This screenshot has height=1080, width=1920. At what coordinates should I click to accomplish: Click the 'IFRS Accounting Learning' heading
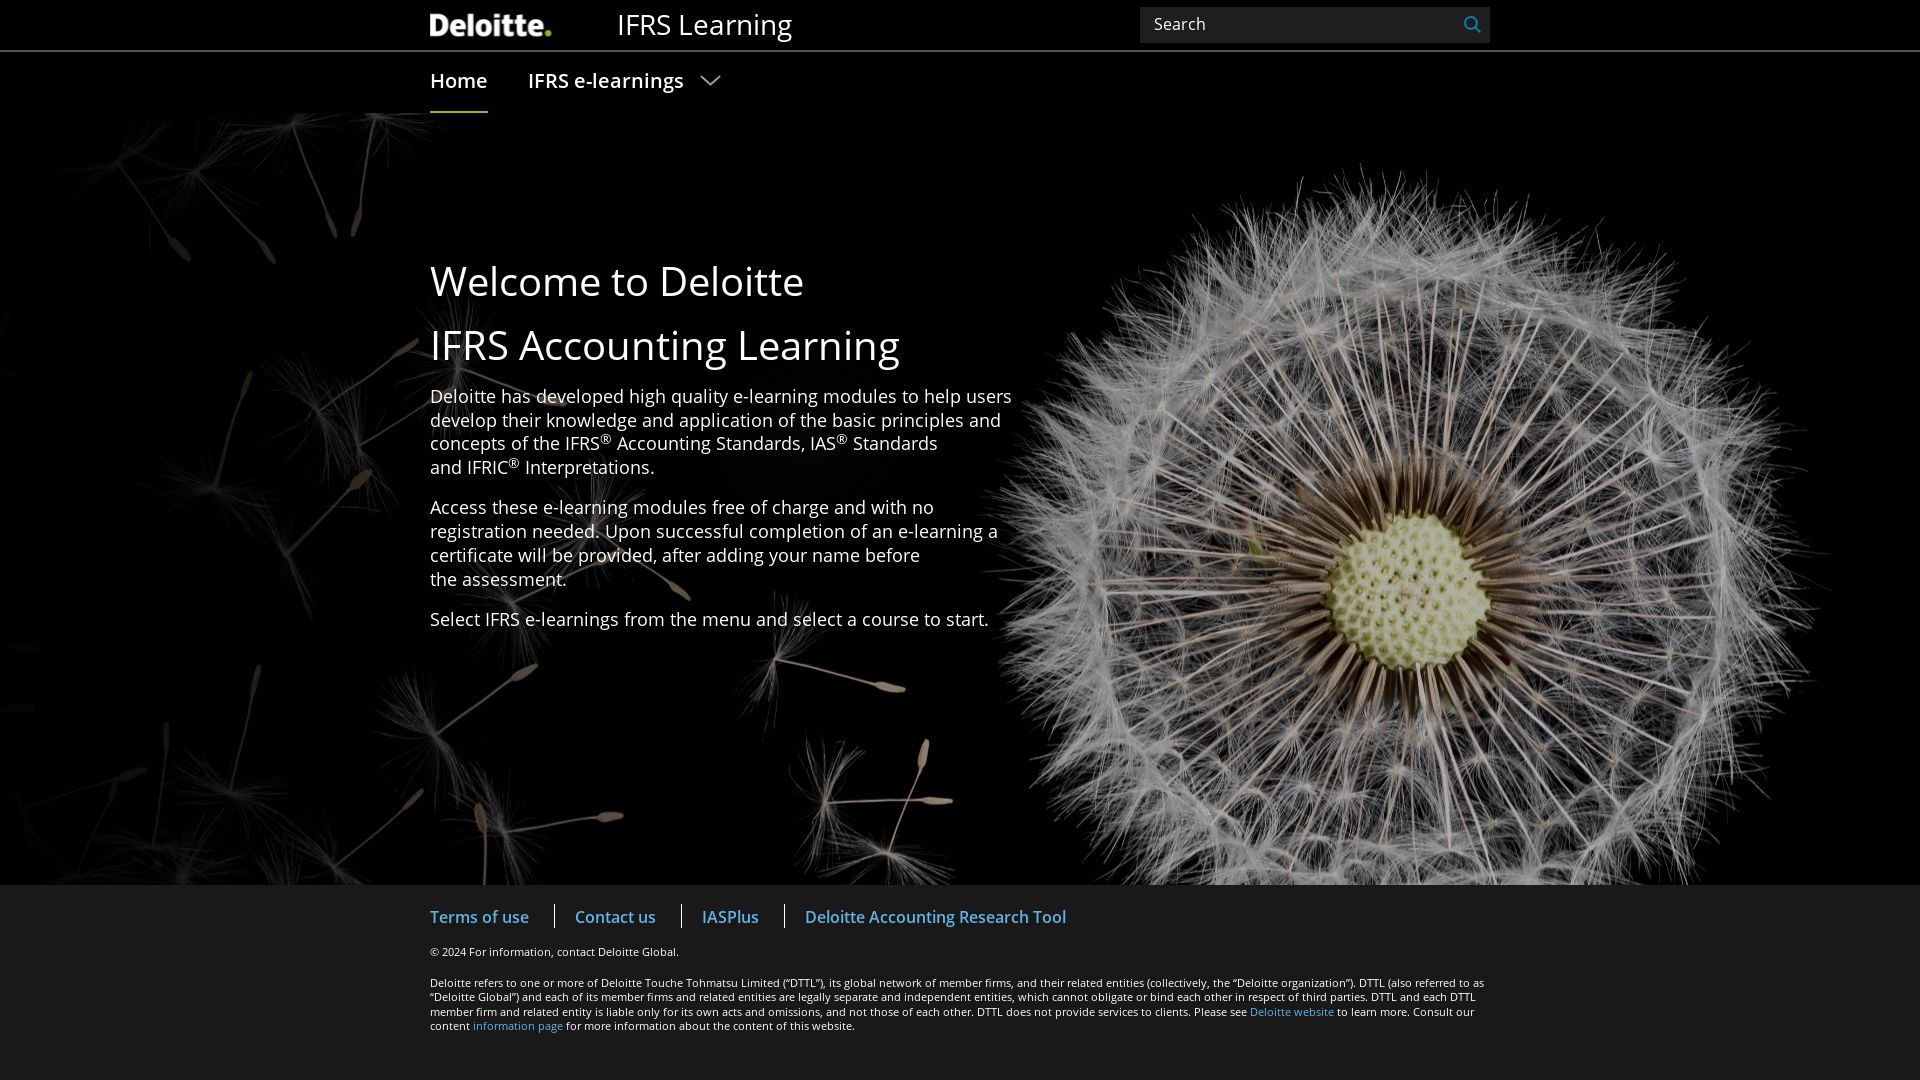(x=665, y=346)
